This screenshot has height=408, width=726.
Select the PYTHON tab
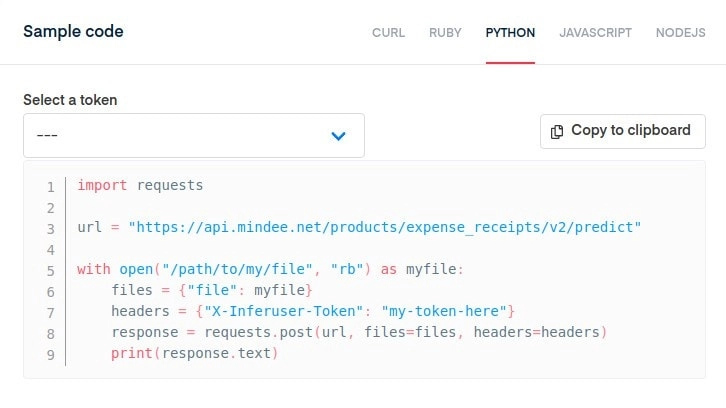(x=510, y=33)
